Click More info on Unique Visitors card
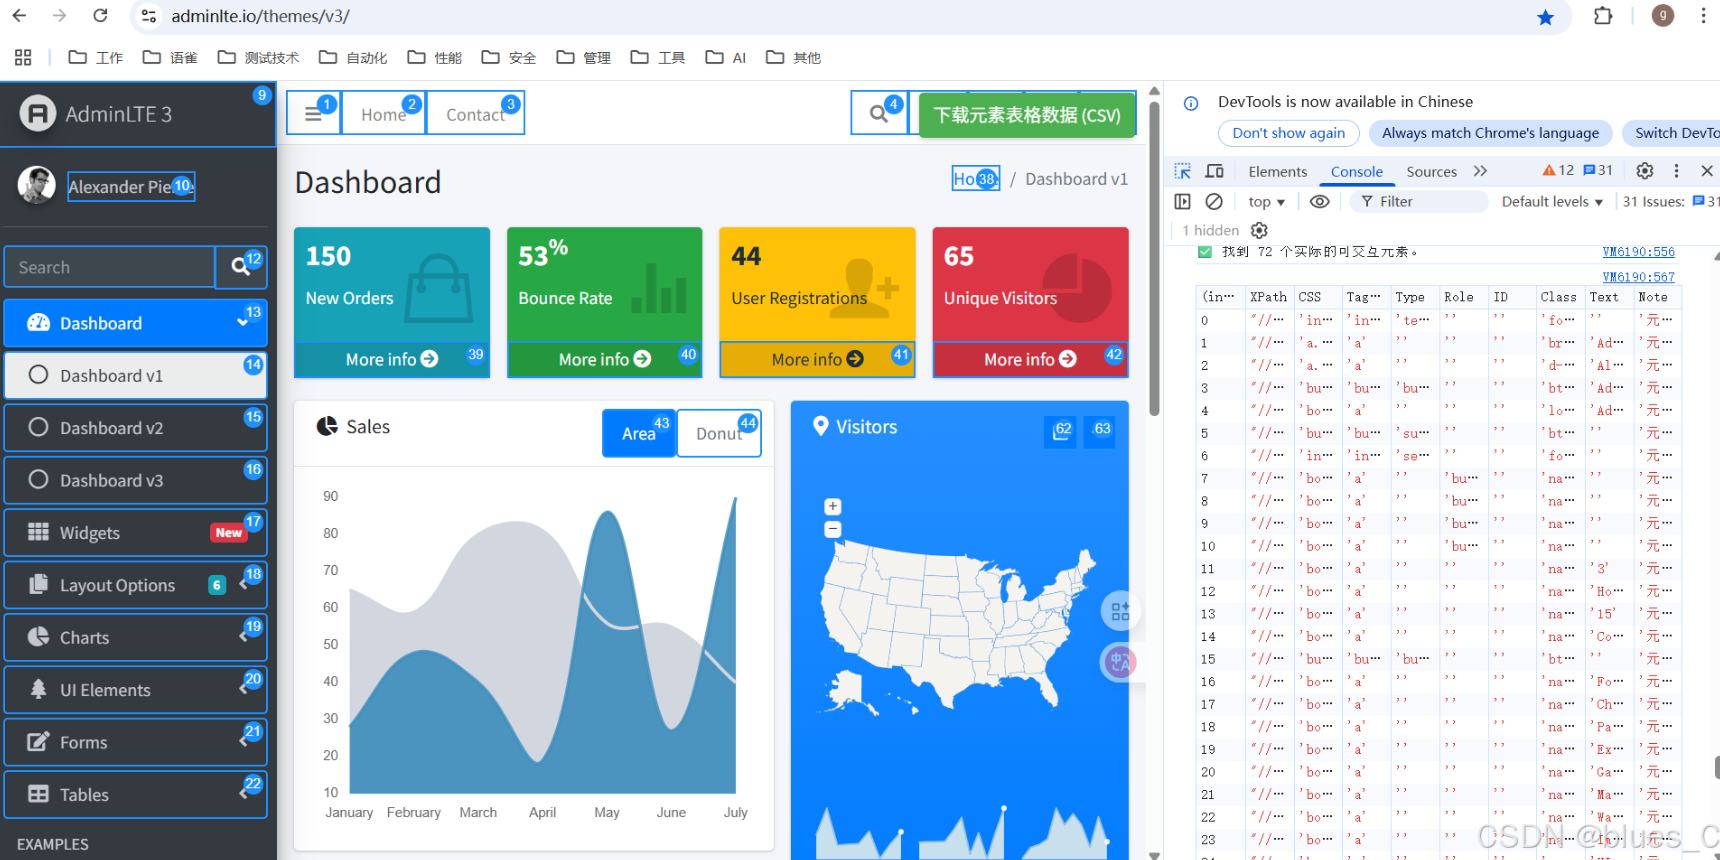This screenshot has width=1720, height=860. 1030,359
